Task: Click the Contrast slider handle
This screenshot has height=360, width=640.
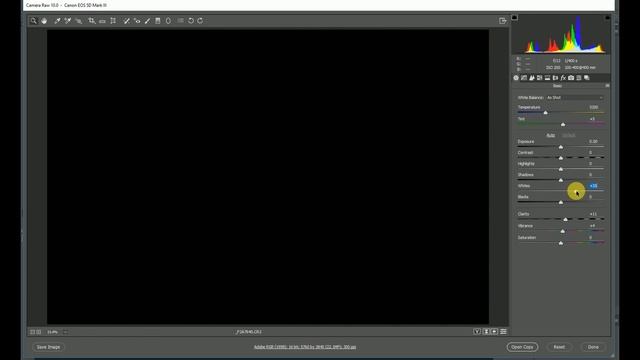Action: coord(561,158)
